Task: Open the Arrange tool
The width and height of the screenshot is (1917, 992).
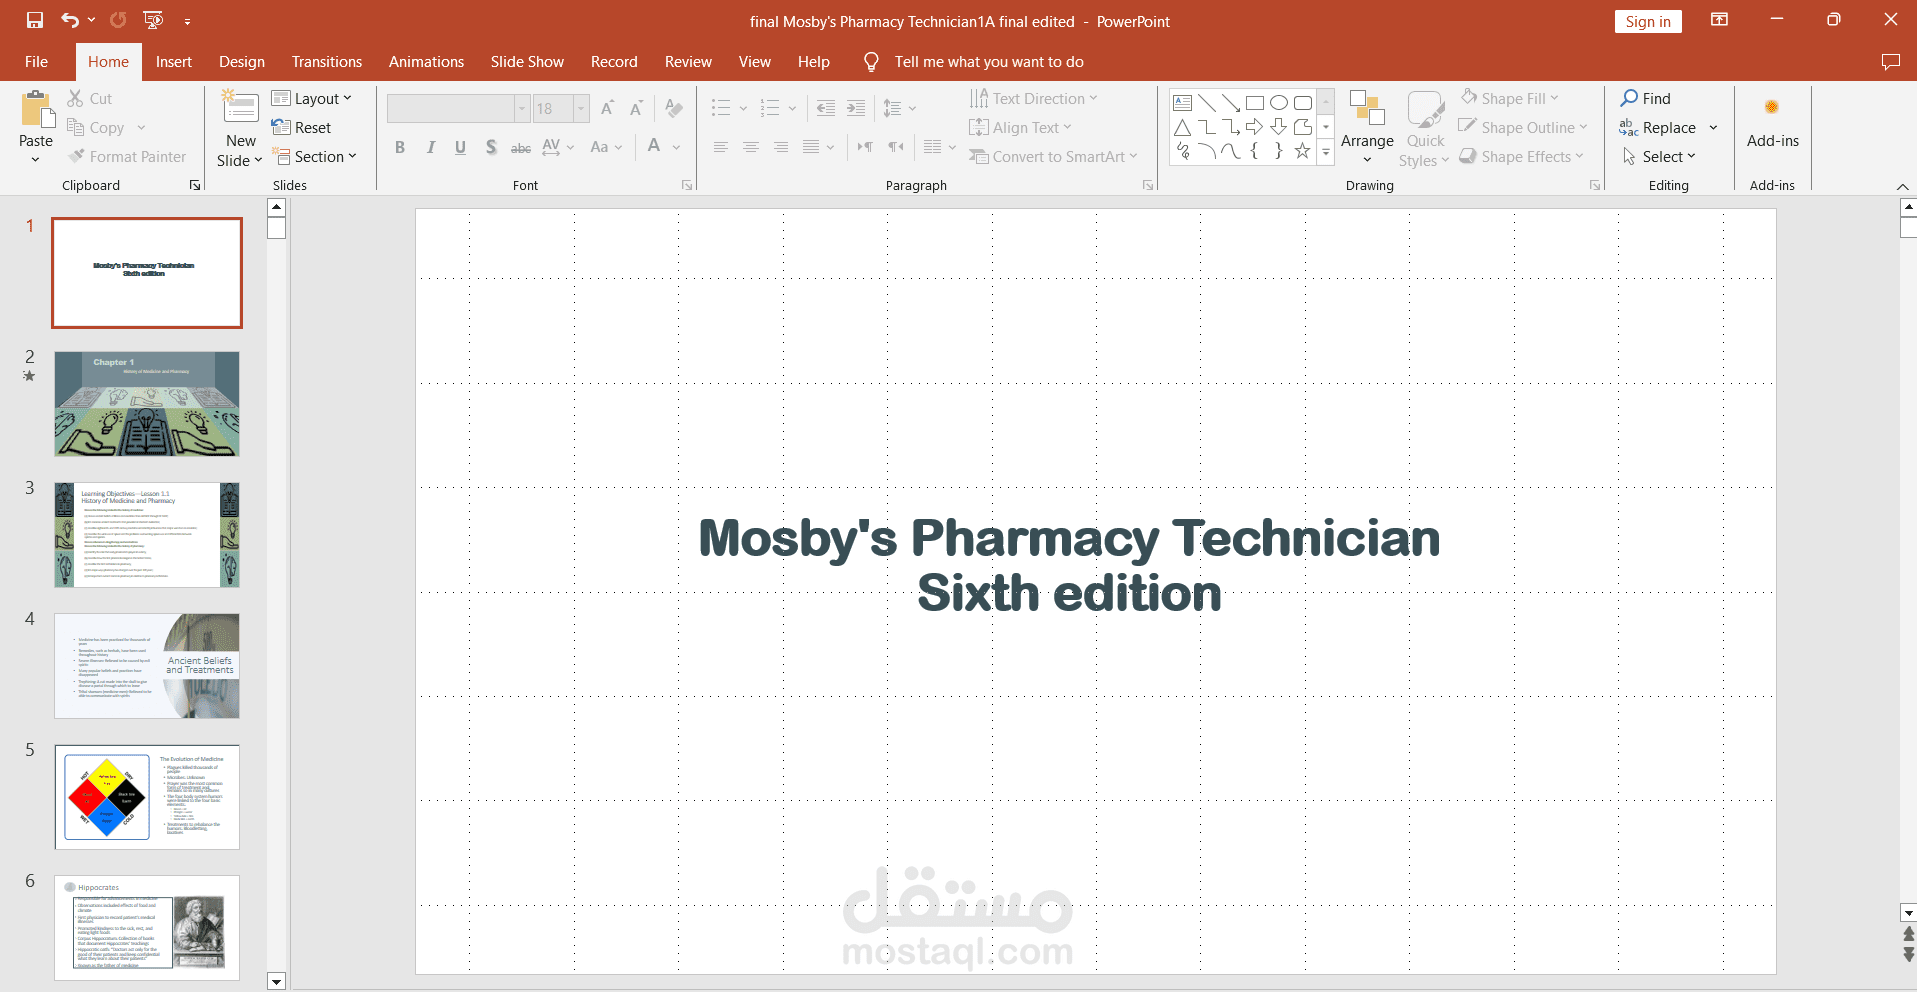Action: coord(1367,128)
